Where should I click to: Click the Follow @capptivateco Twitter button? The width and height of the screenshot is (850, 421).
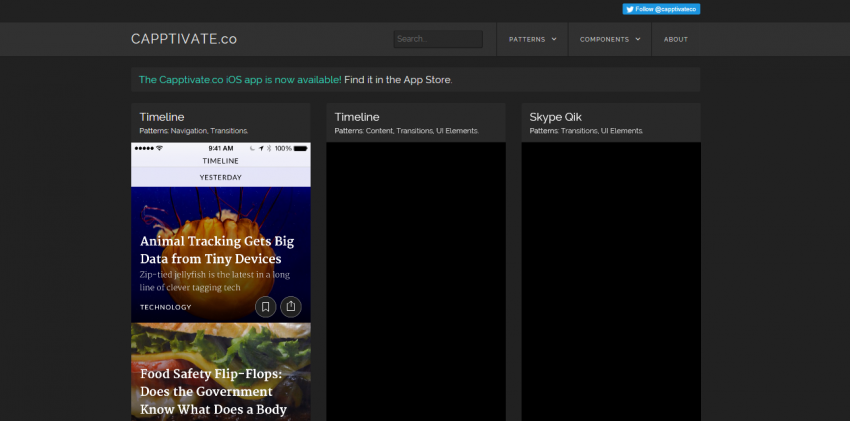tap(661, 9)
